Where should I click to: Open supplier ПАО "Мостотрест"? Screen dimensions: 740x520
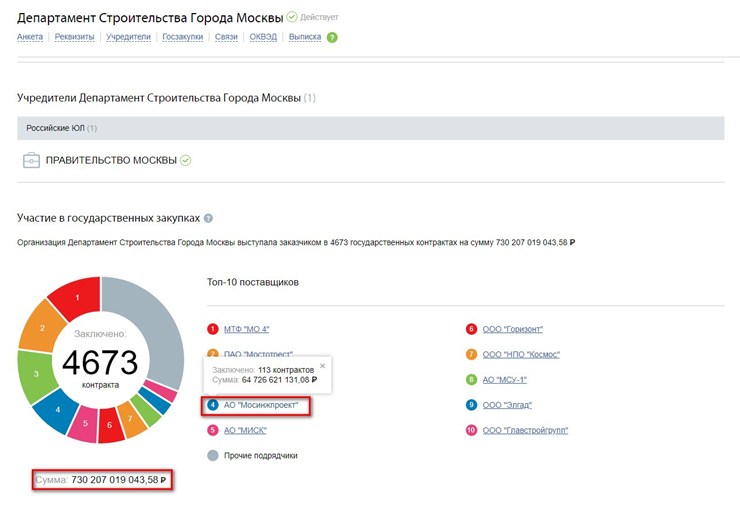pyautogui.click(x=258, y=354)
